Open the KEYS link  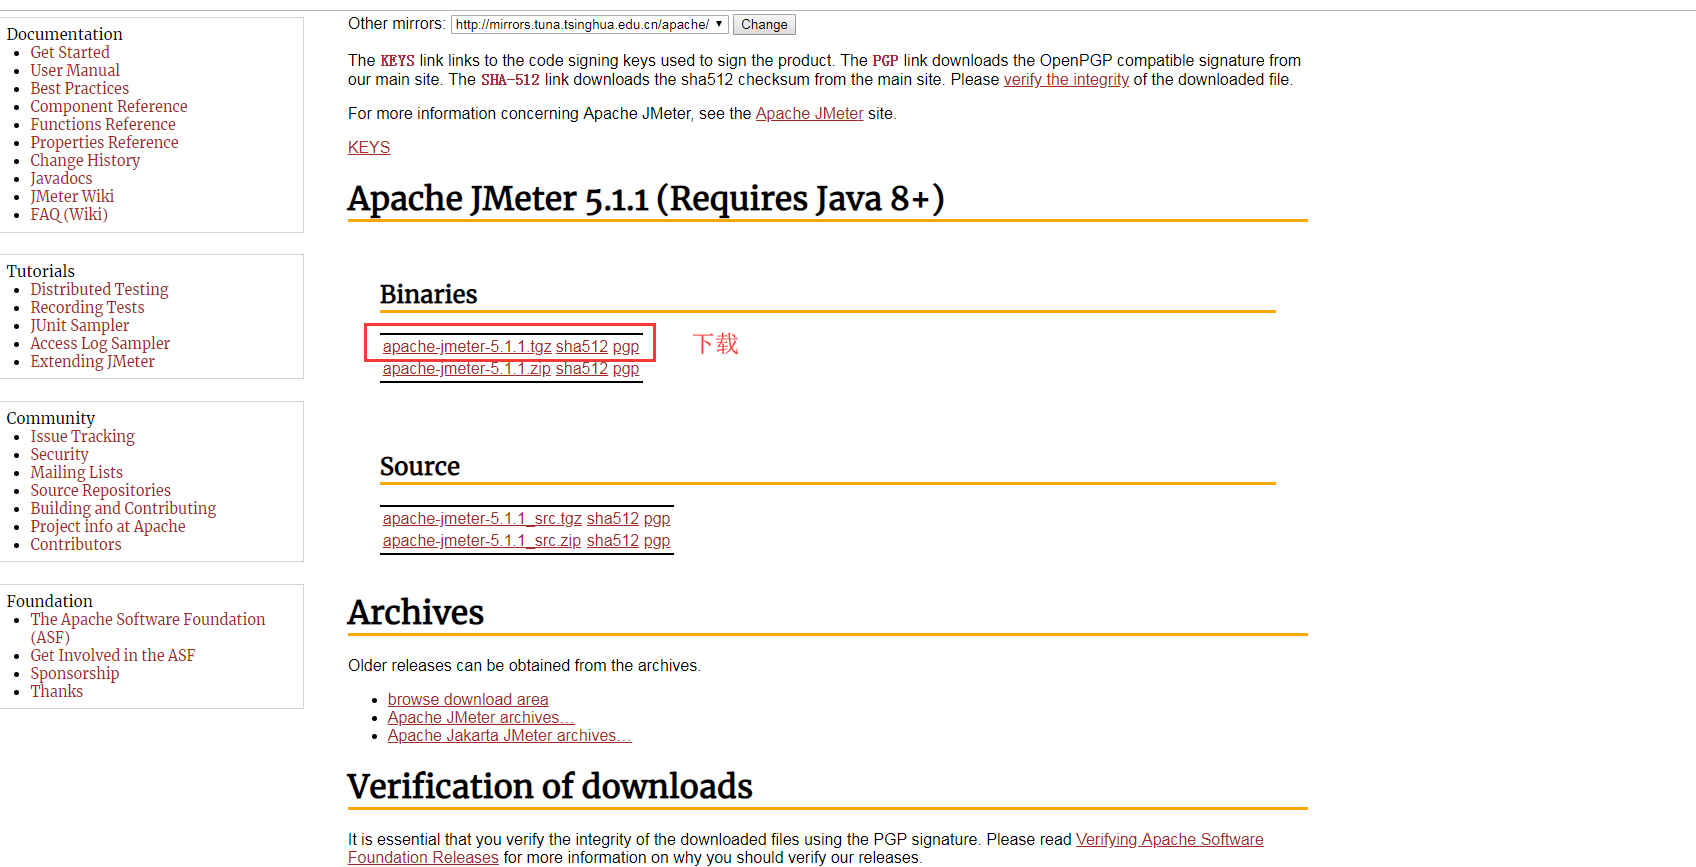(369, 147)
